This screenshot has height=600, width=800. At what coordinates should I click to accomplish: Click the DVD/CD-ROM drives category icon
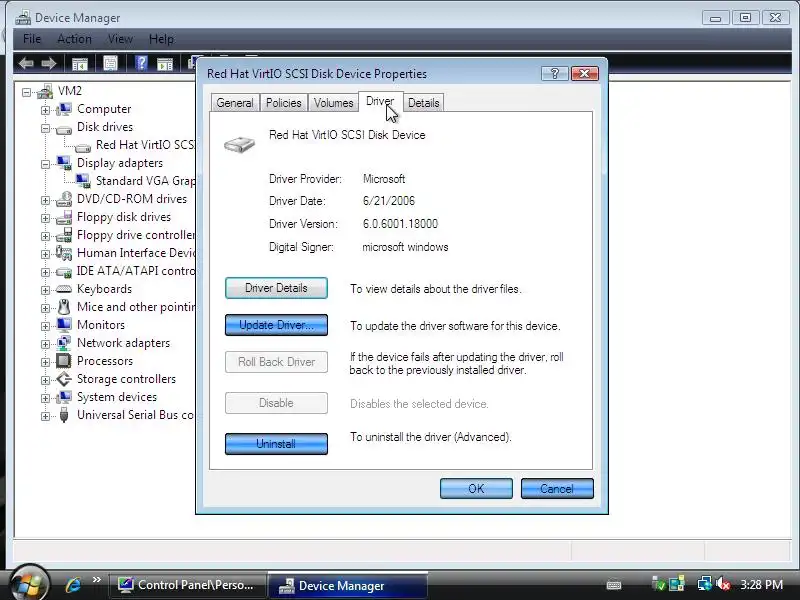64,199
